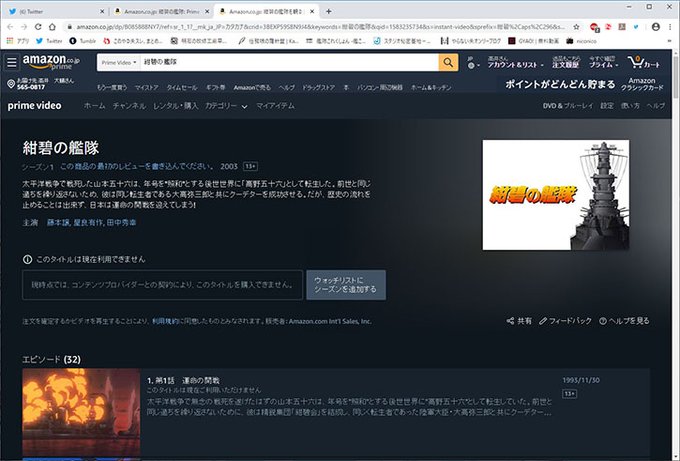Open the Chrome profile avatar icon

(656, 27)
